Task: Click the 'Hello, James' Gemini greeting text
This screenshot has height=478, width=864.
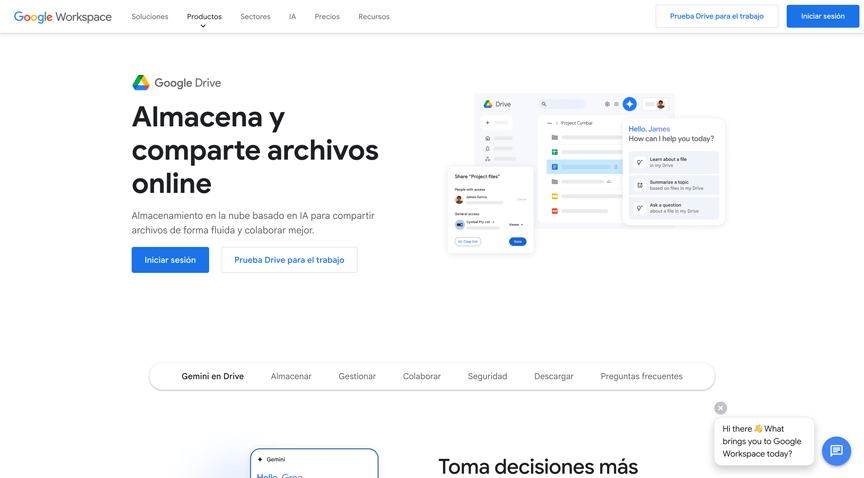Action: (649, 129)
